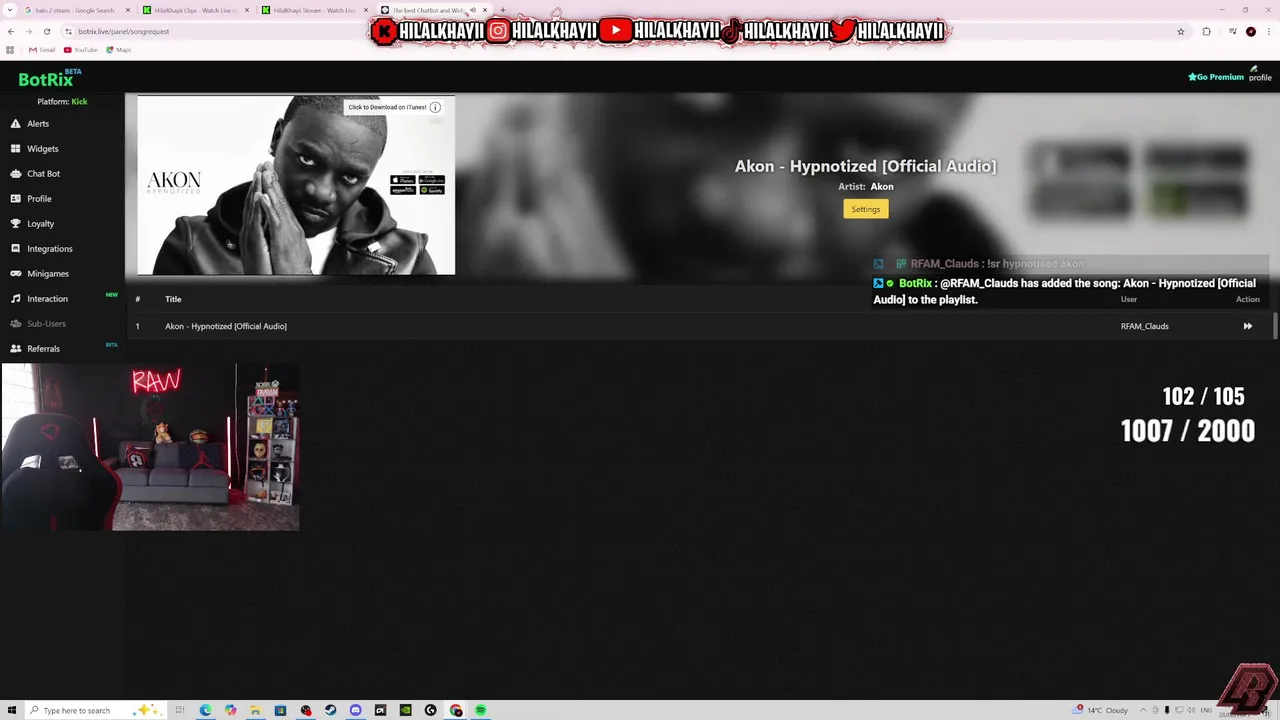The height and width of the screenshot is (720, 1280).
Task: Click the browser forward arrow
Action: [28, 31]
